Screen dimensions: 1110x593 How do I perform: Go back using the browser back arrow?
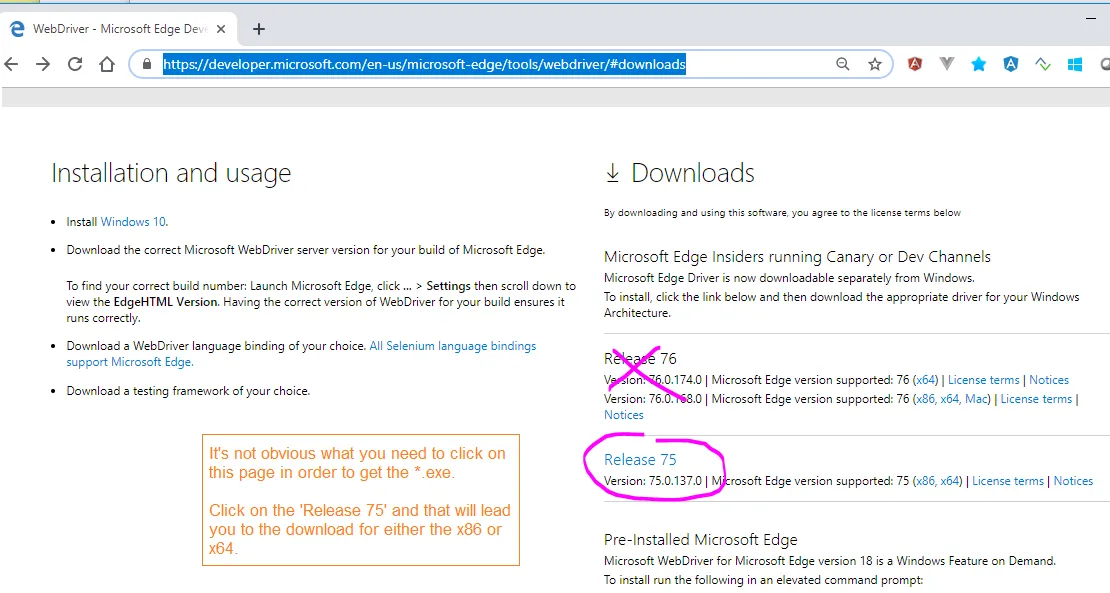pyautogui.click(x=11, y=64)
